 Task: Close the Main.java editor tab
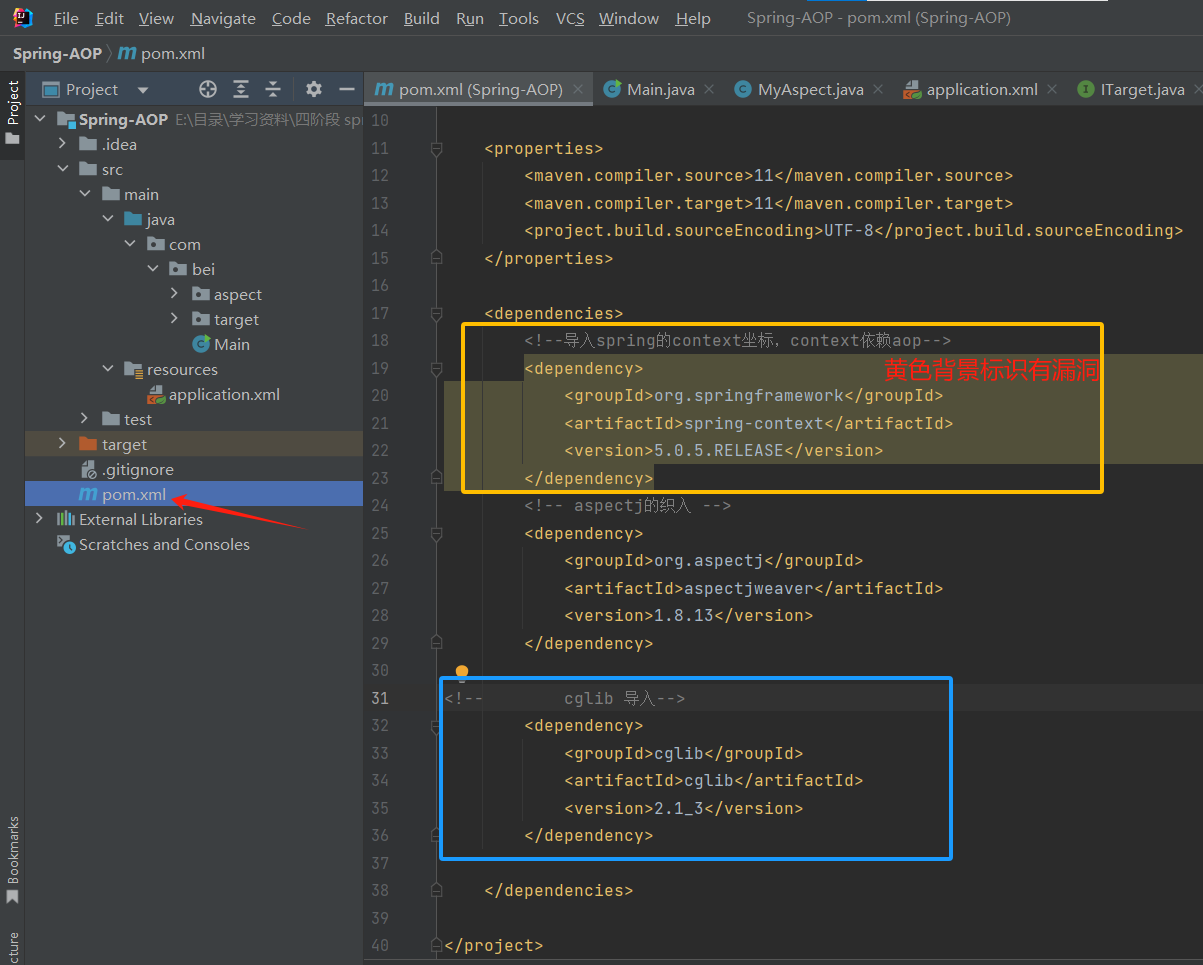pos(709,89)
